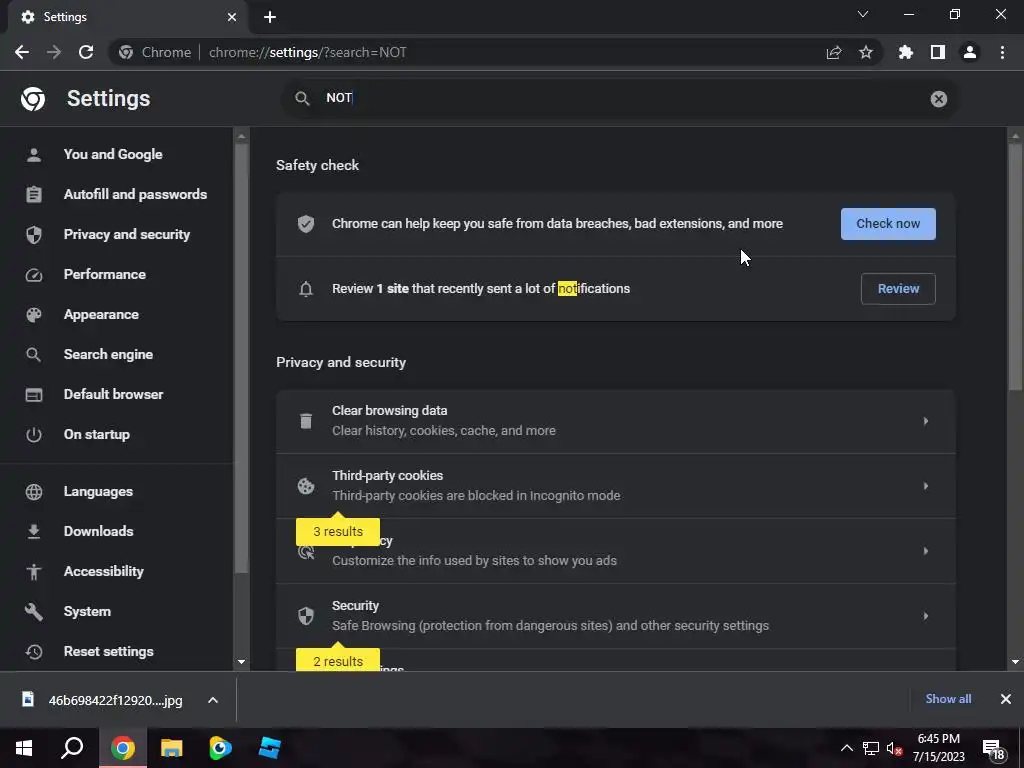This screenshot has width=1024, height=768.
Task: Open Default browser settings
Action: pos(113,394)
